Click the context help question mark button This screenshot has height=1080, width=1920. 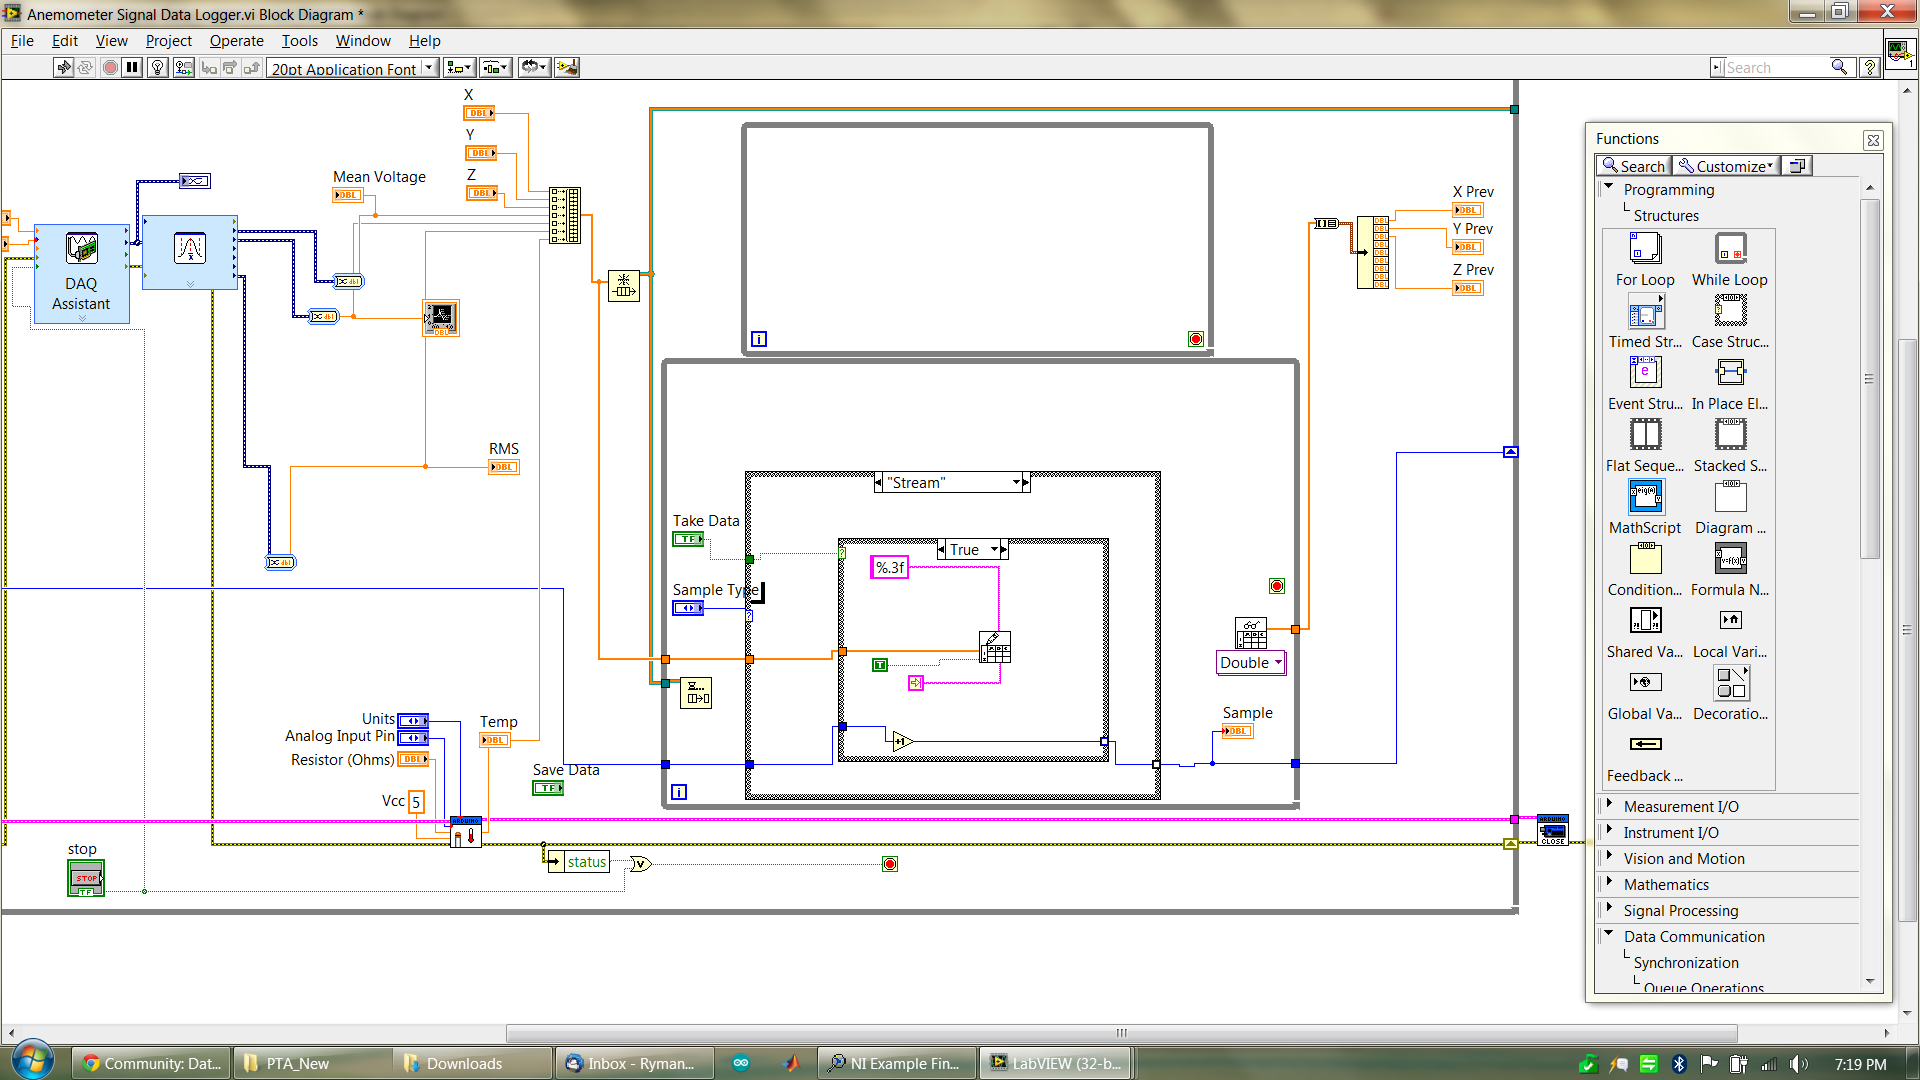[1869, 67]
